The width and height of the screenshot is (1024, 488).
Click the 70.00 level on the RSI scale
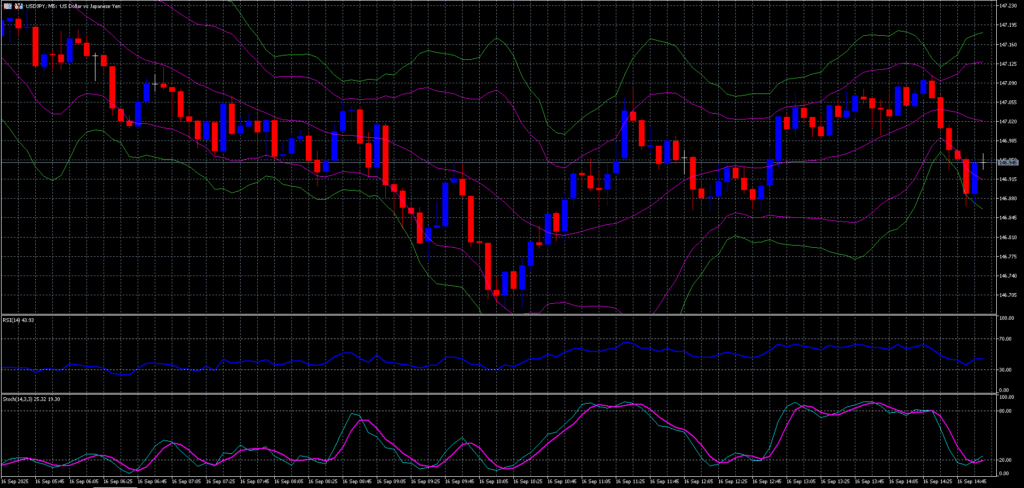1005,339
